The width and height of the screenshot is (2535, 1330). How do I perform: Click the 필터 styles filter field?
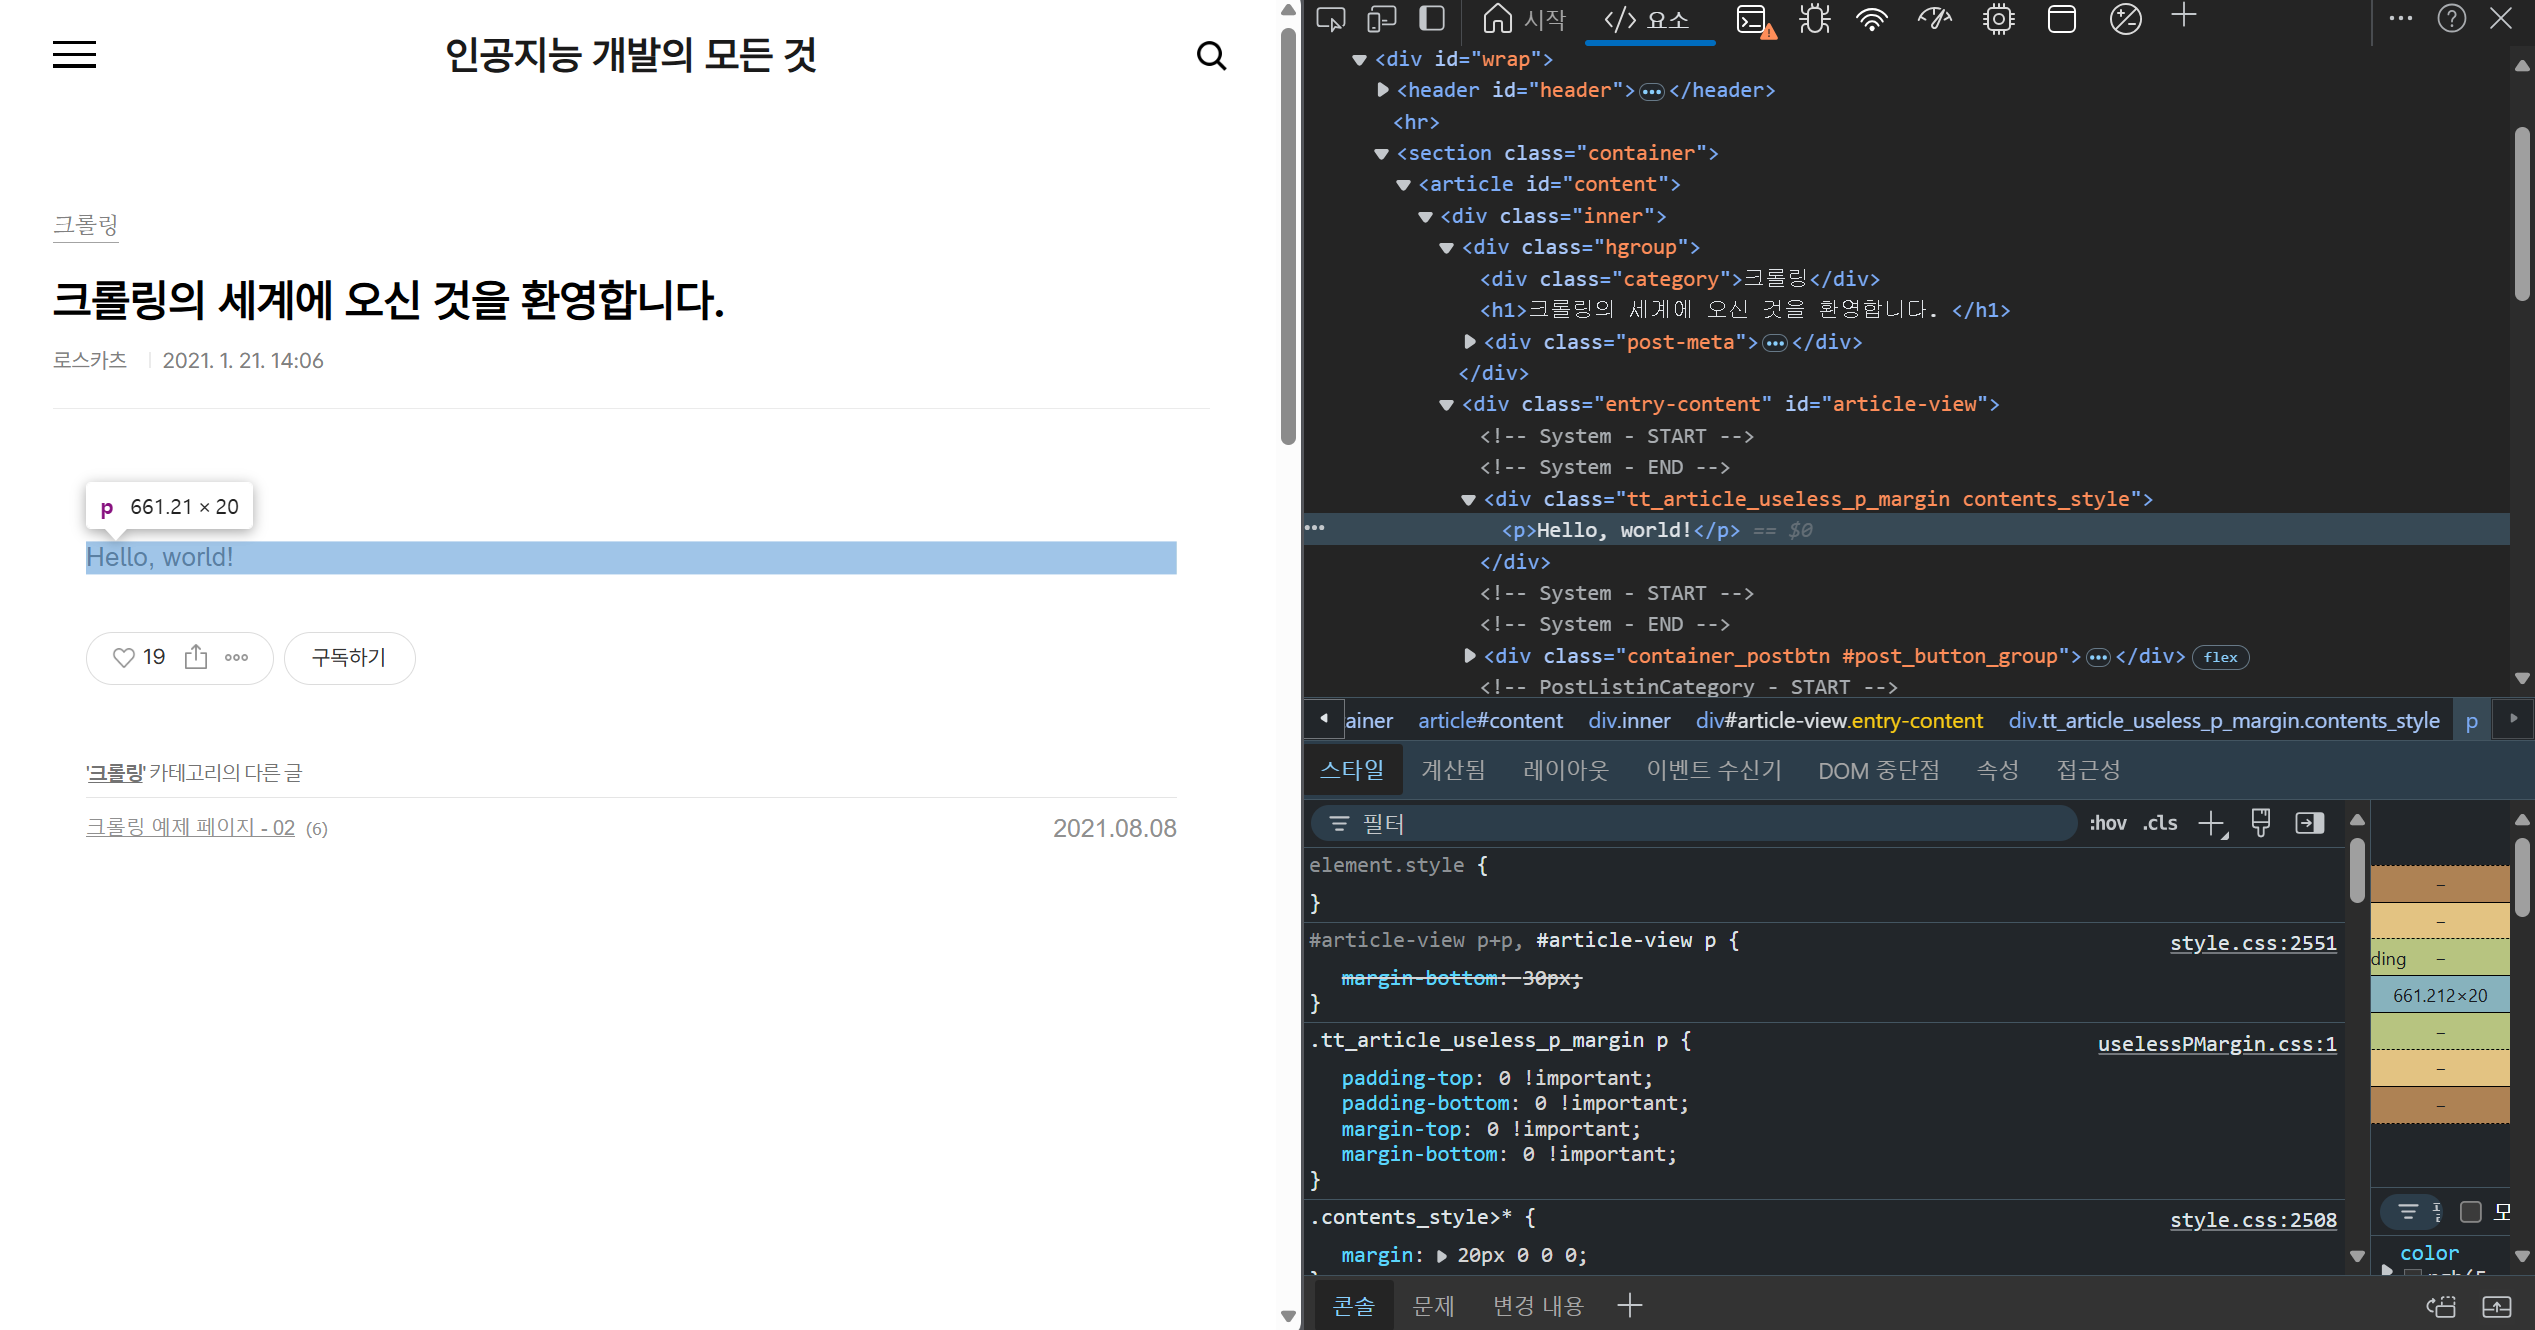pyautogui.click(x=1700, y=823)
